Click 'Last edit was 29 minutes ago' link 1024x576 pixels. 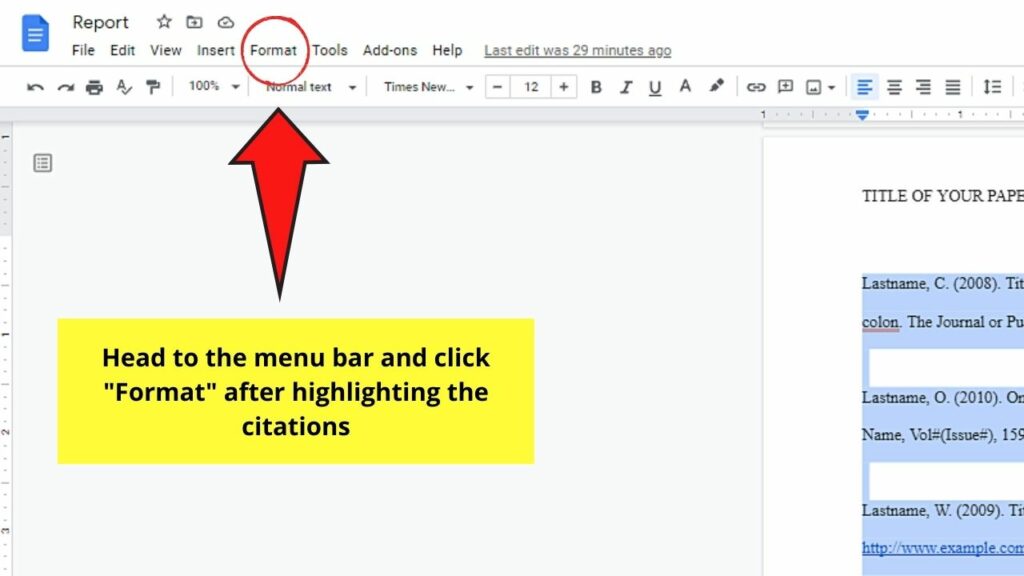pyautogui.click(x=577, y=50)
